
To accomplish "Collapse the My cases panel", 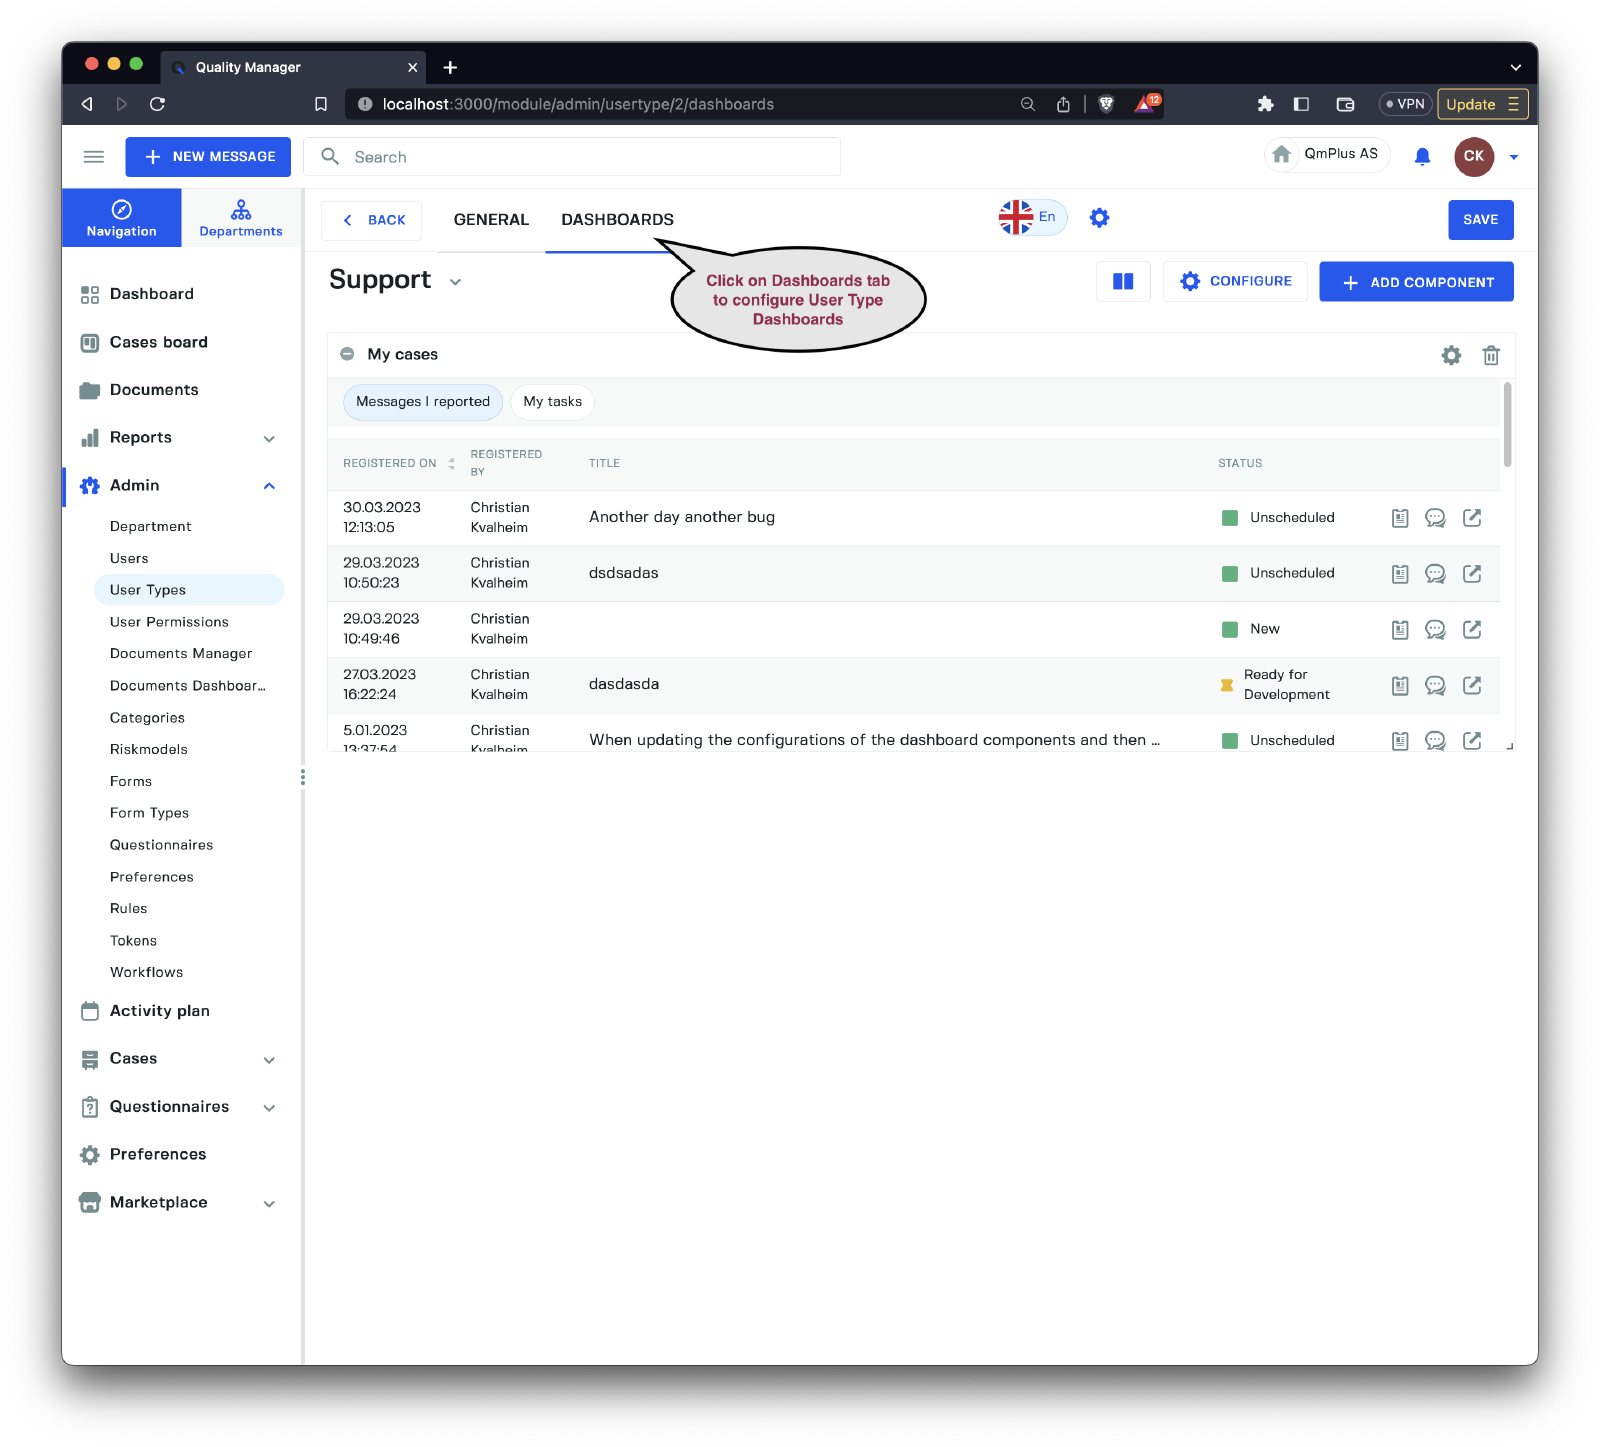I will [x=347, y=354].
